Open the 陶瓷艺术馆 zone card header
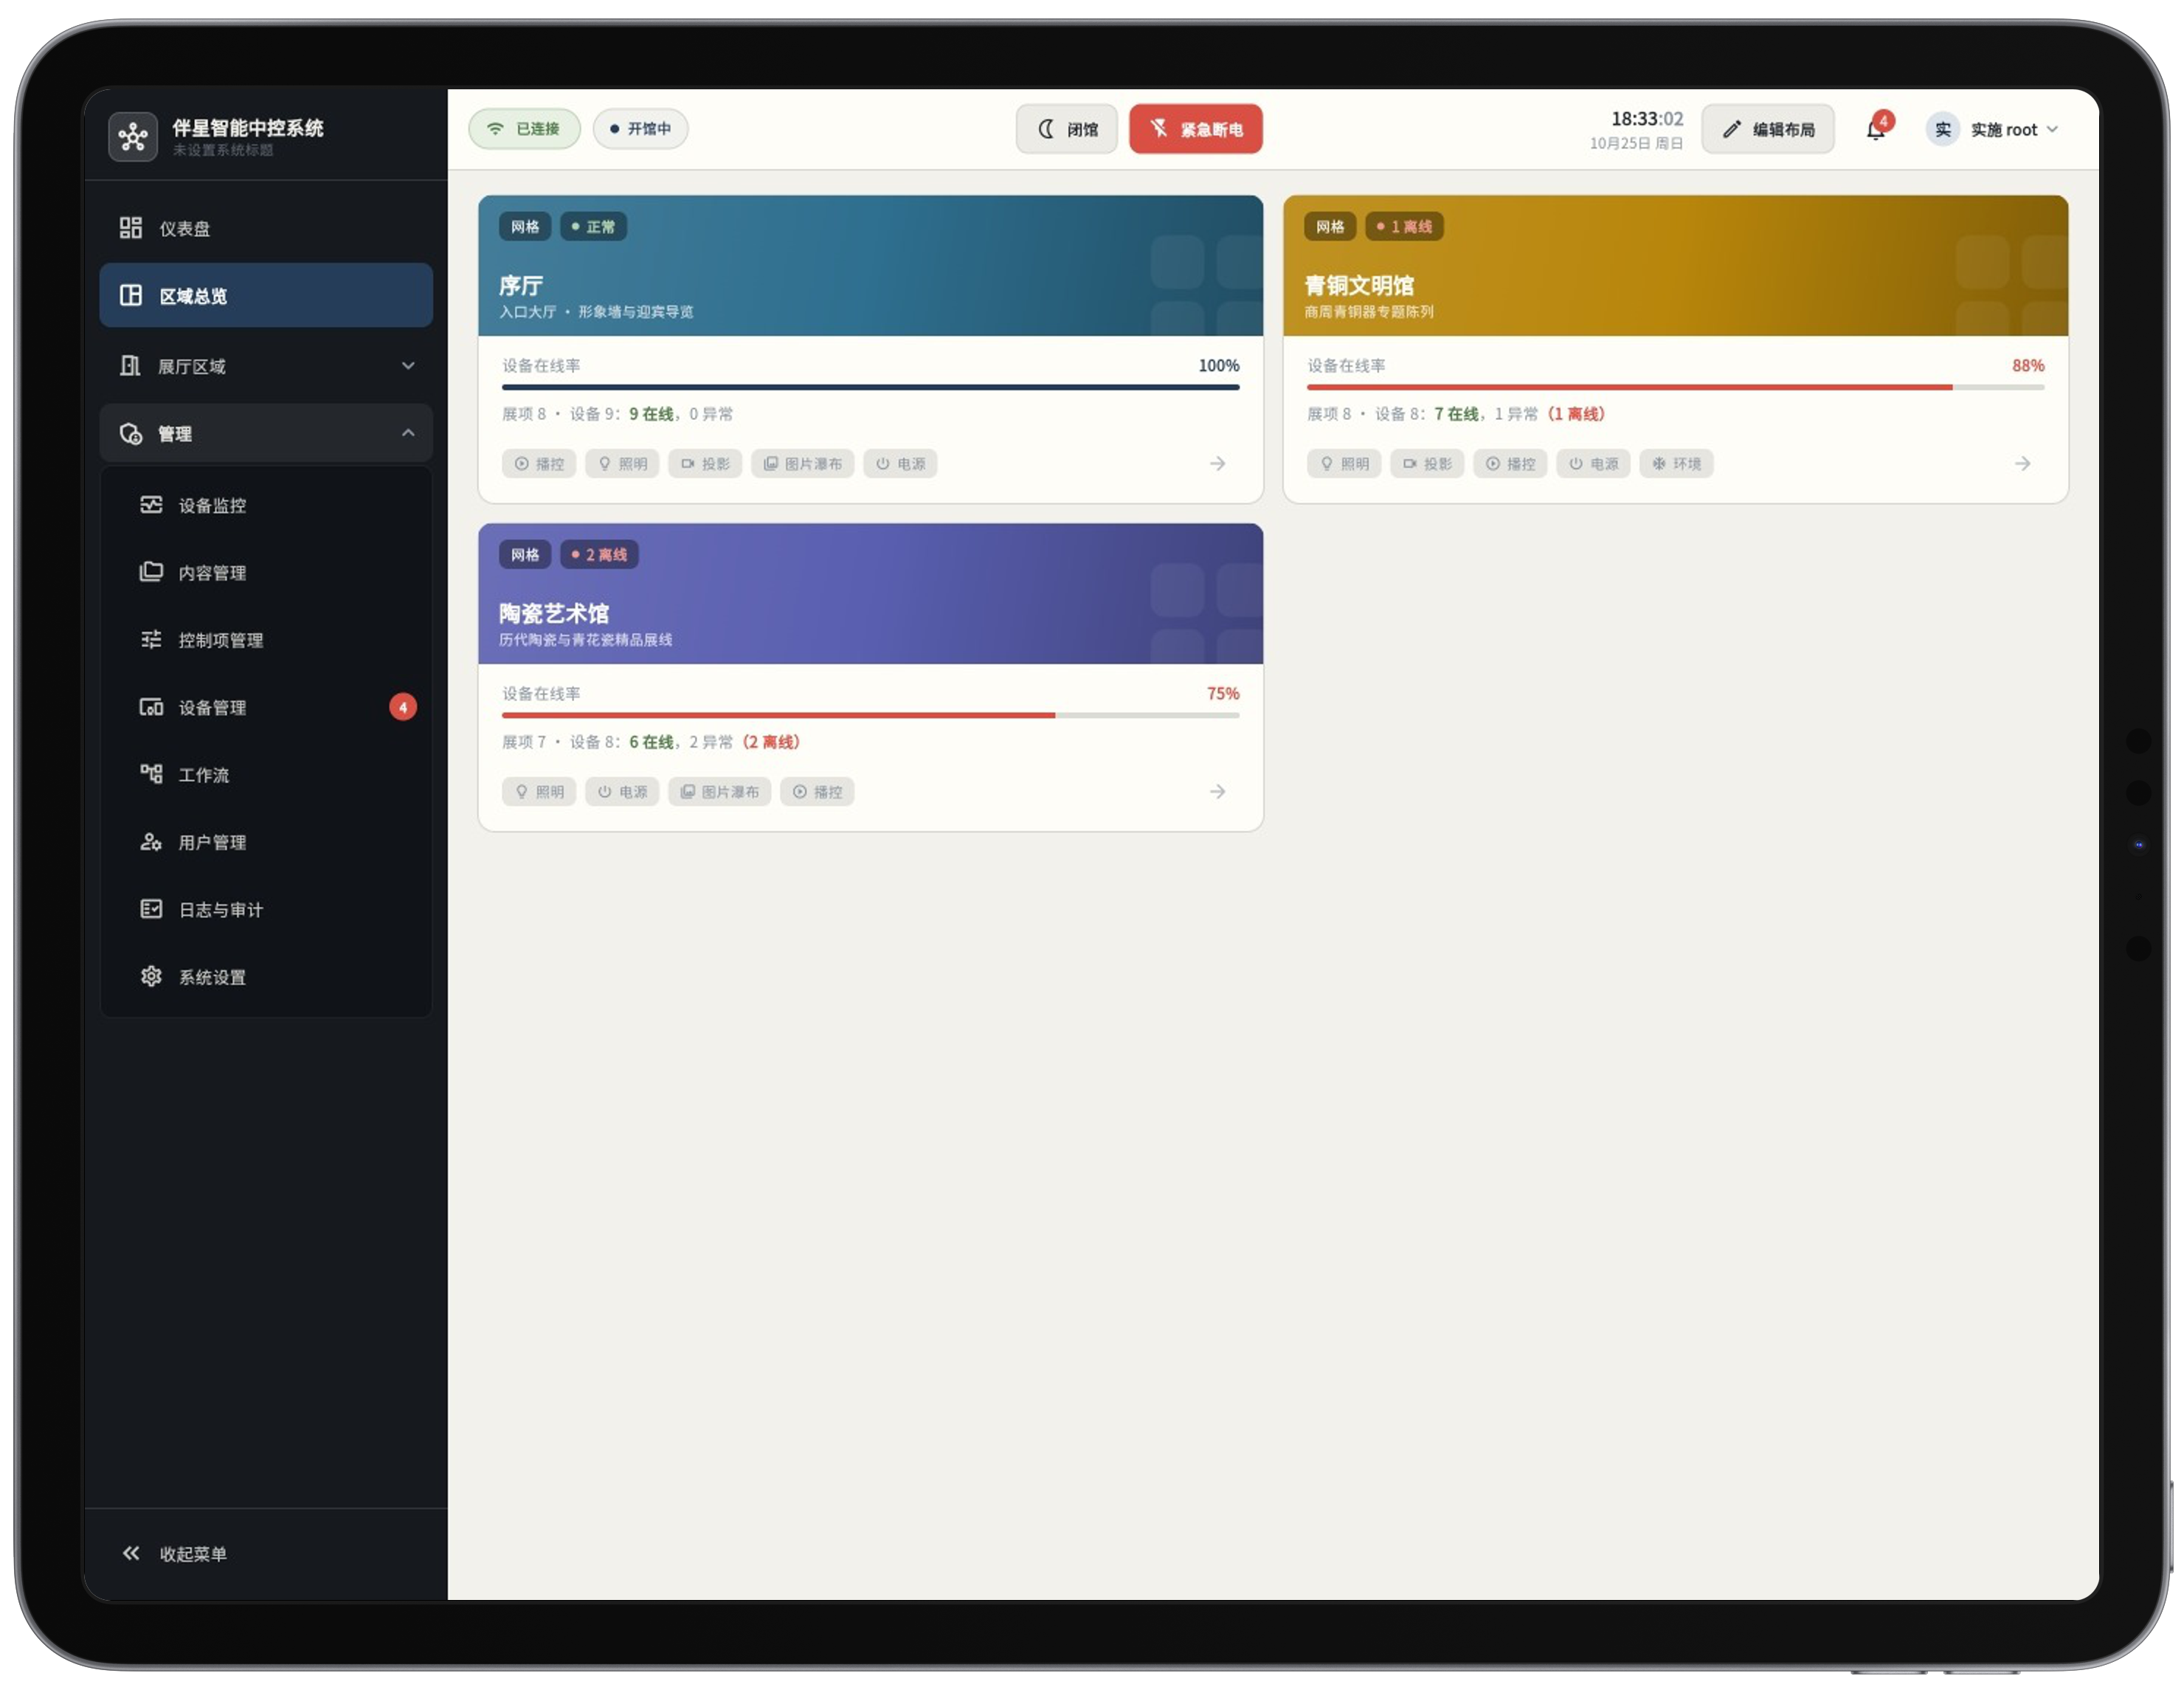The image size is (2184, 1690). coord(870,593)
